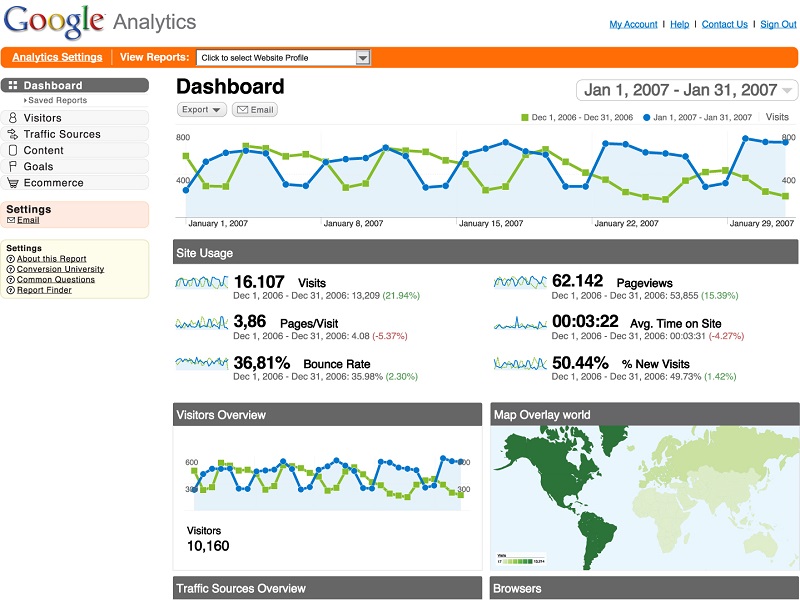
Task: Click the My Account link
Action: click(x=633, y=24)
